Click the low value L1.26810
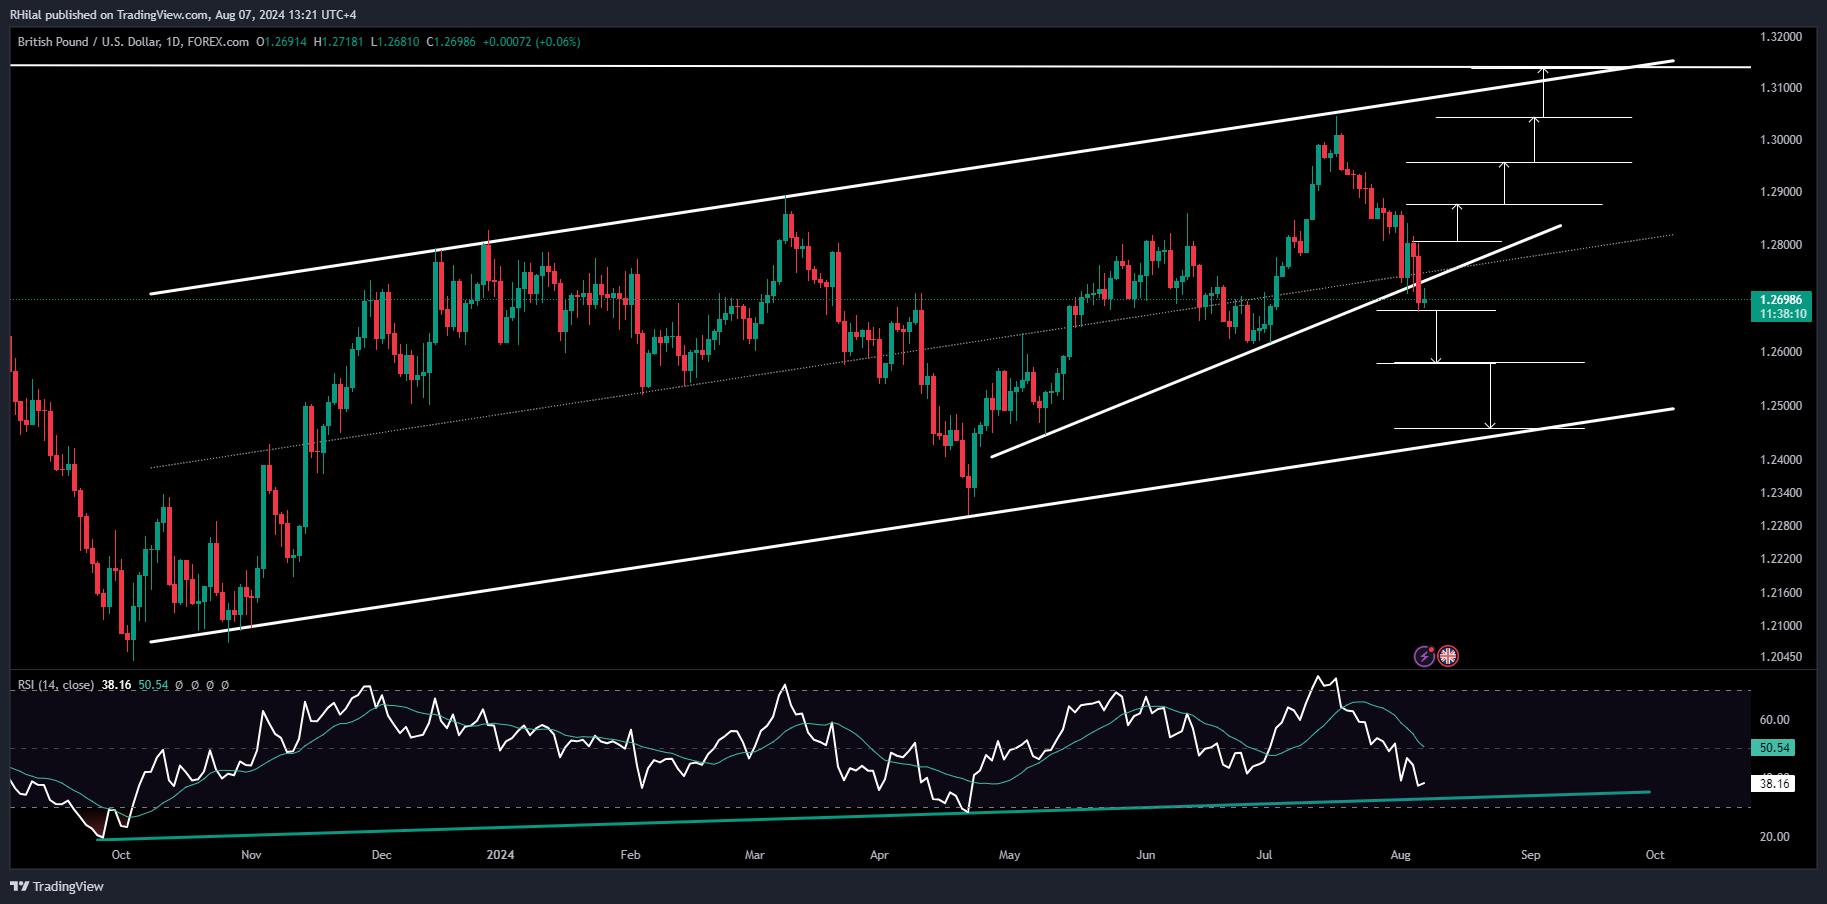The image size is (1827, 904). click(x=395, y=42)
